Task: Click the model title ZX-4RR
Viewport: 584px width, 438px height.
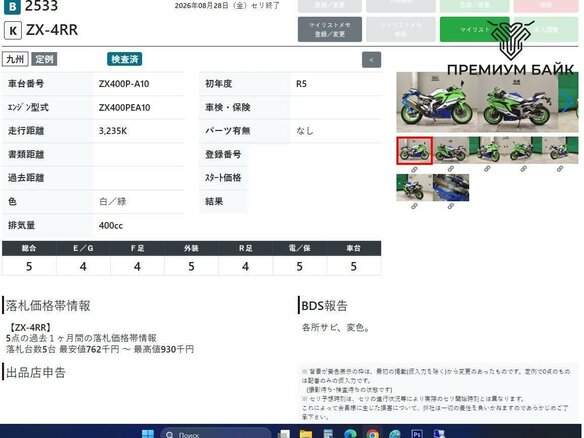Action: point(52,30)
